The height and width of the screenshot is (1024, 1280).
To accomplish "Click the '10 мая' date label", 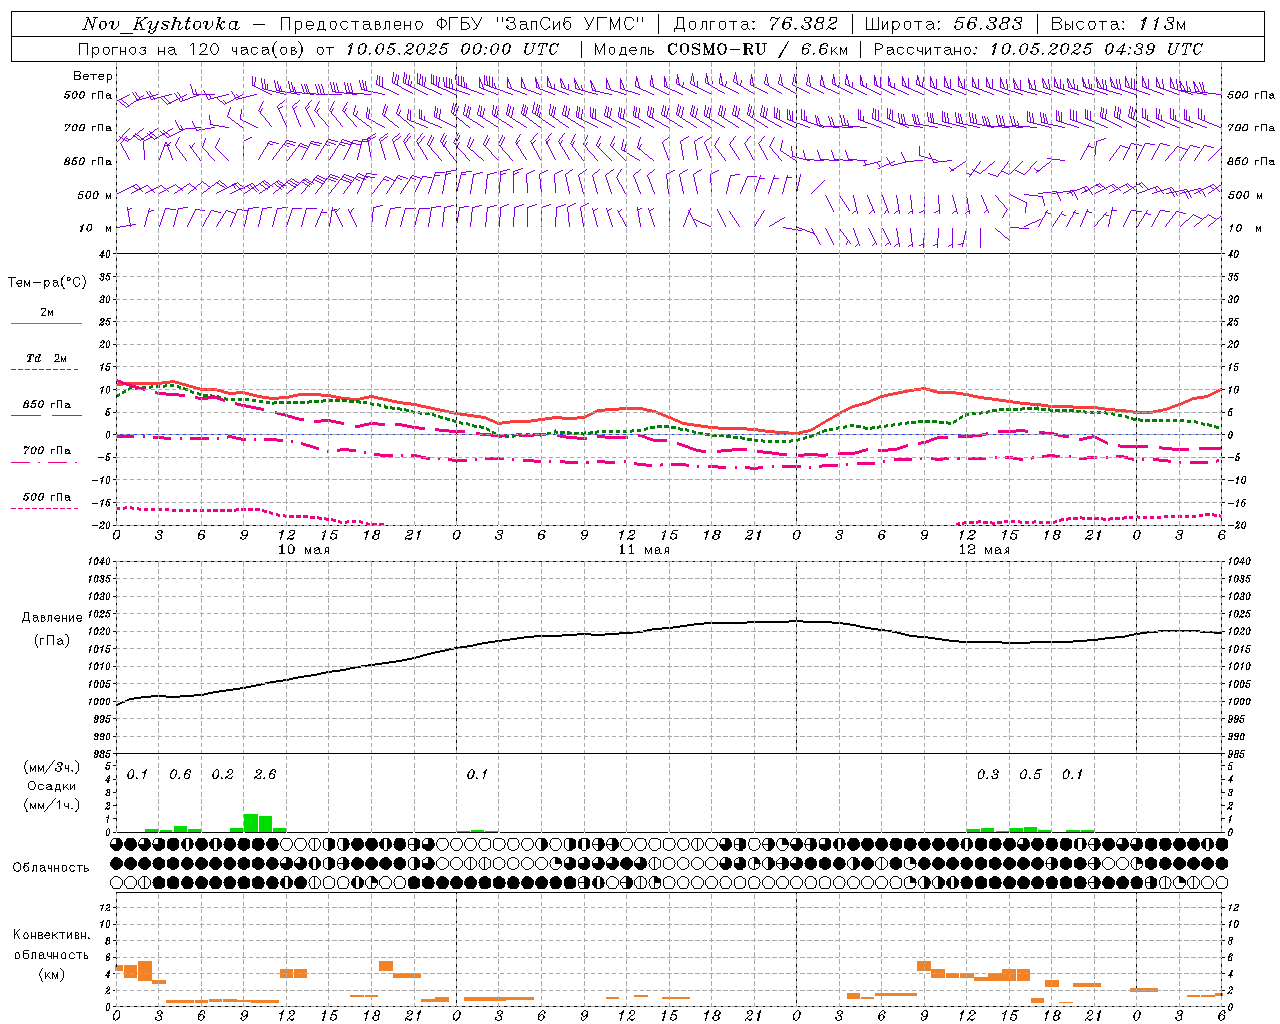I will (304, 550).
